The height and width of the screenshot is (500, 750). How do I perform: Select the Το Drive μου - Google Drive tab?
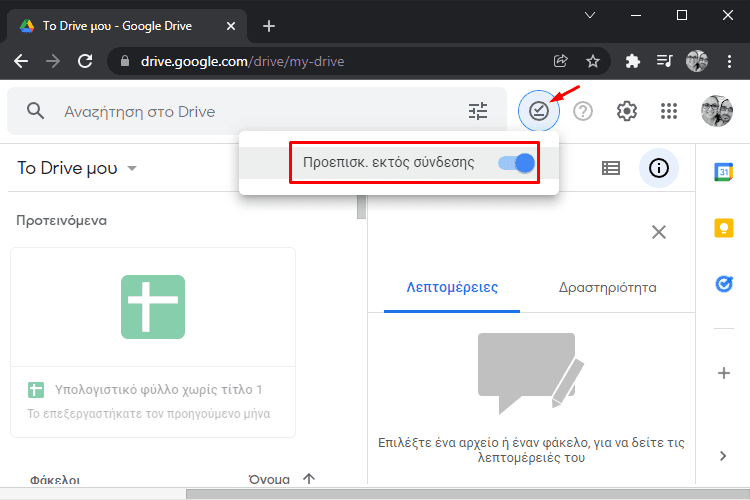click(127, 26)
